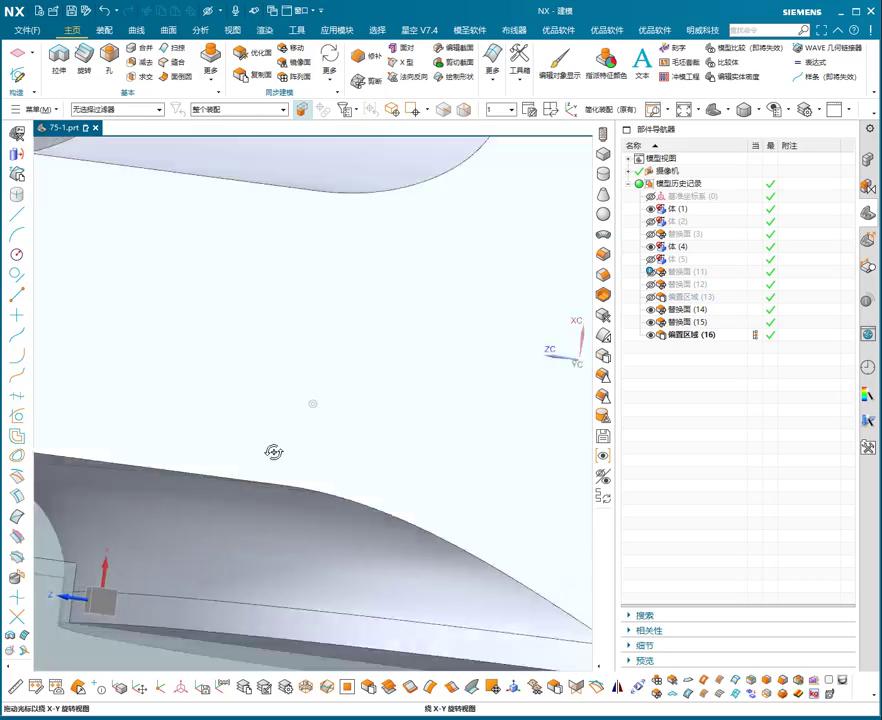Select the 偏置区域 (16) feature

coord(691,335)
